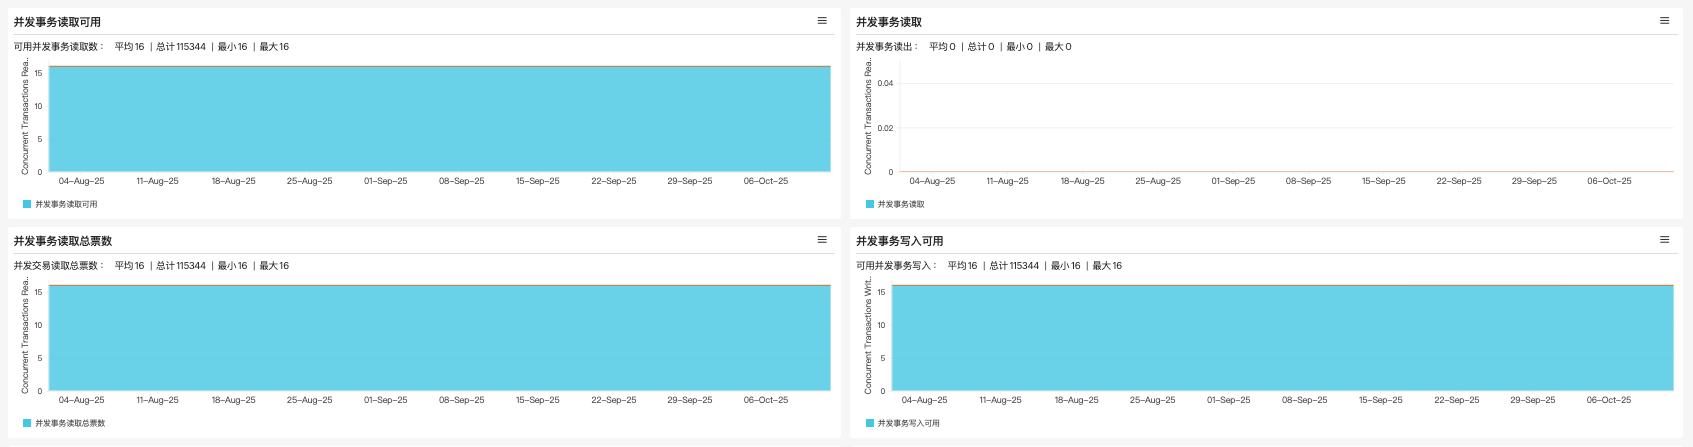The image size is (1693, 447).
Task: Click the 0.02 y-axis value
Action: click(885, 128)
